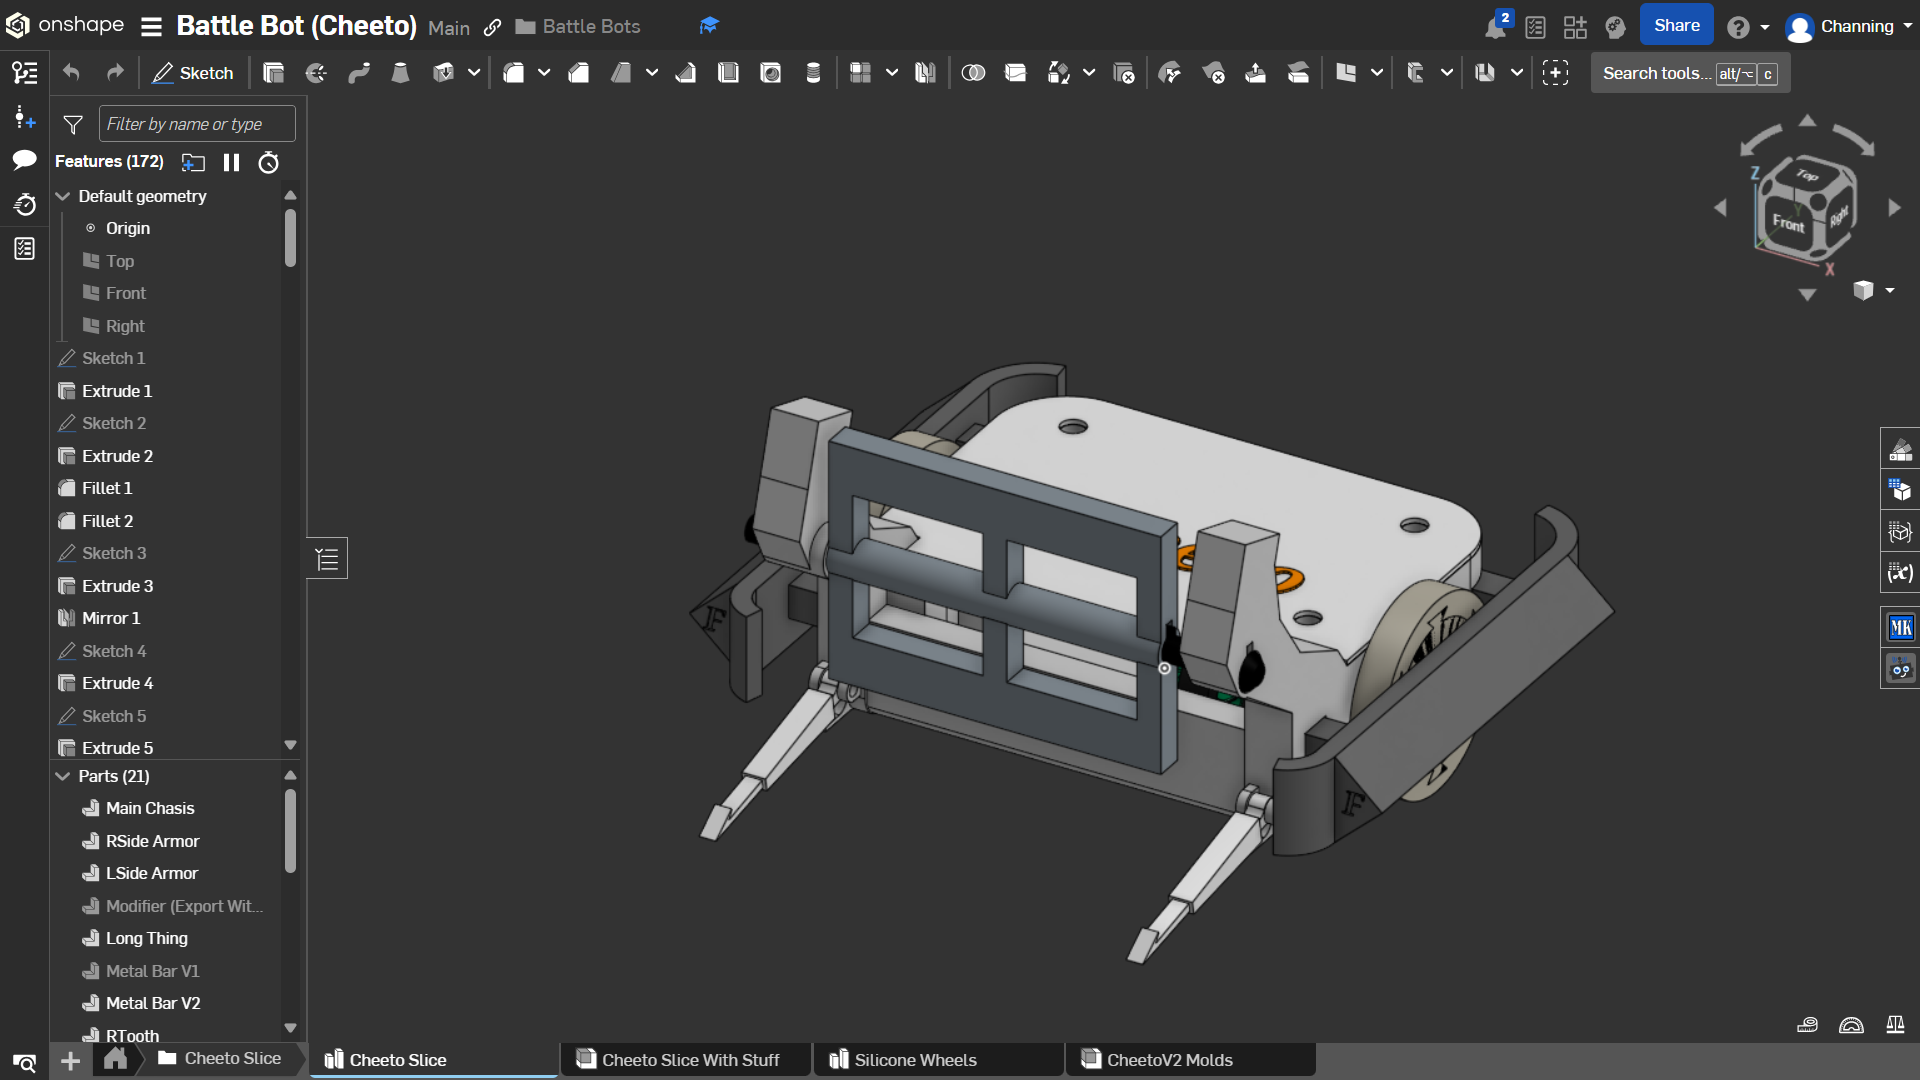Select the Hole tool
This screenshot has height=1080, width=1920.
click(x=771, y=73)
